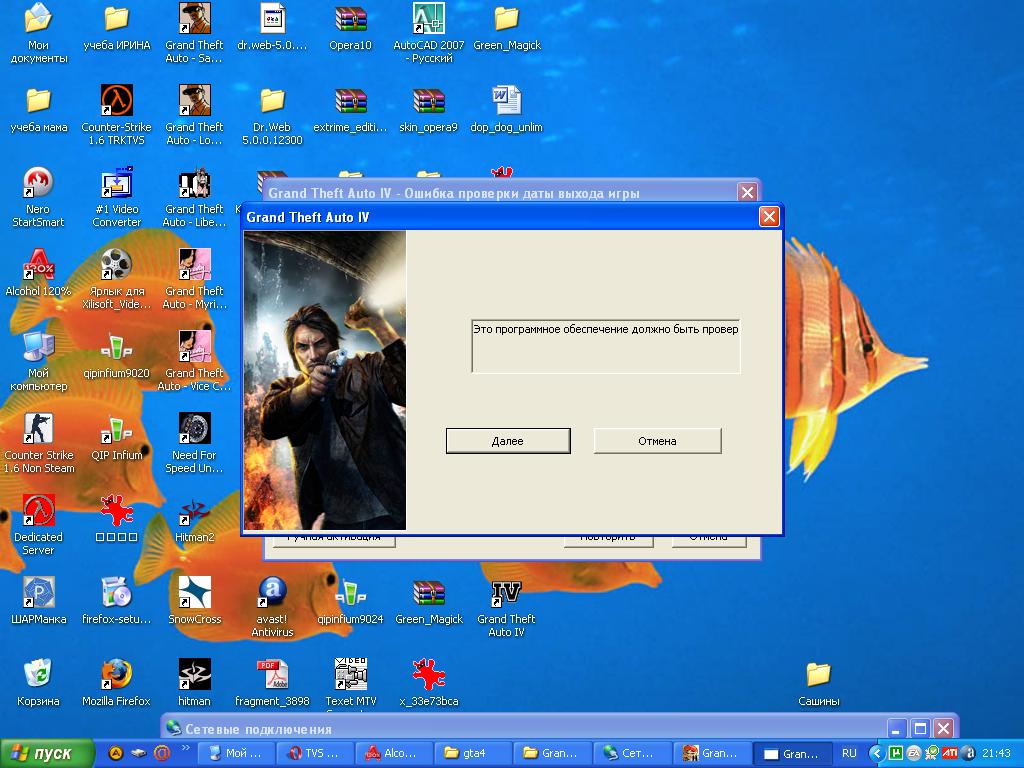Launch AutoCAD 2007 desktop shortcut
Viewport: 1024px width, 768px height.
pyautogui.click(x=428, y=20)
